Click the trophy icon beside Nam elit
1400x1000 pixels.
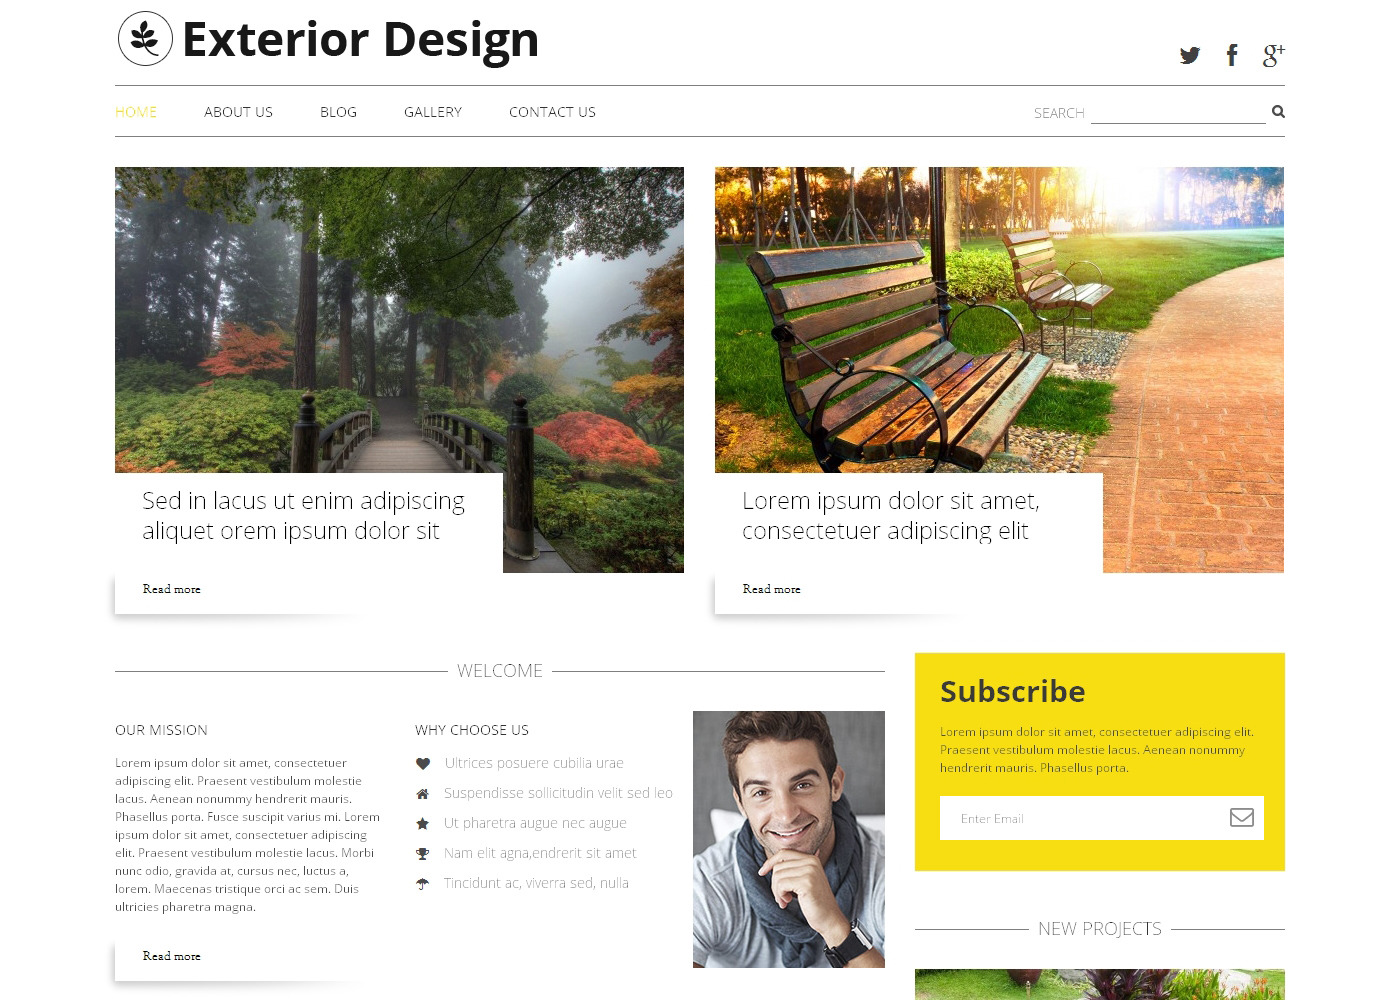pos(423,853)
